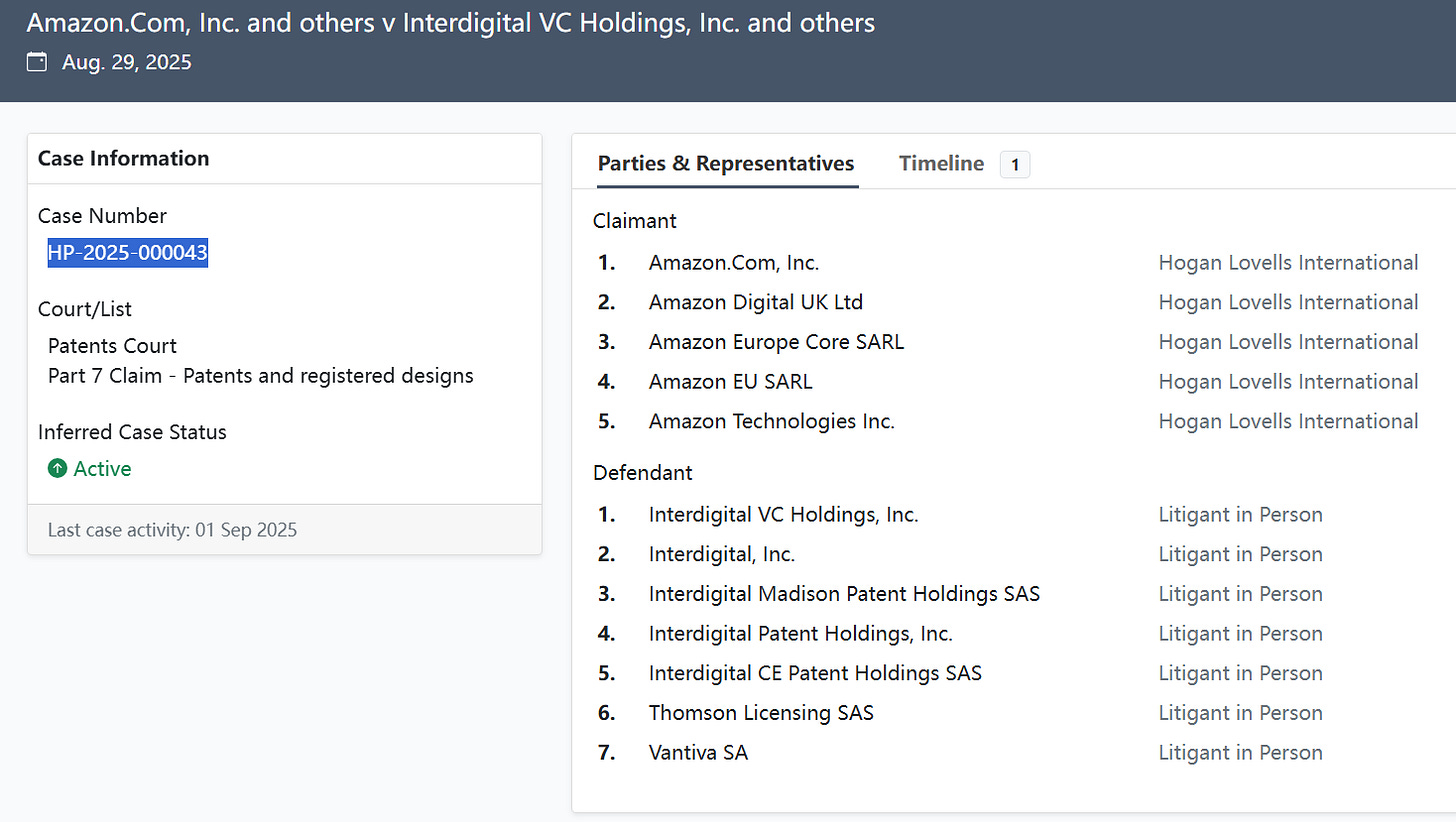
Task: Click defendant Interdigital VC Holdings, Inc.
Action: point(783,515)
